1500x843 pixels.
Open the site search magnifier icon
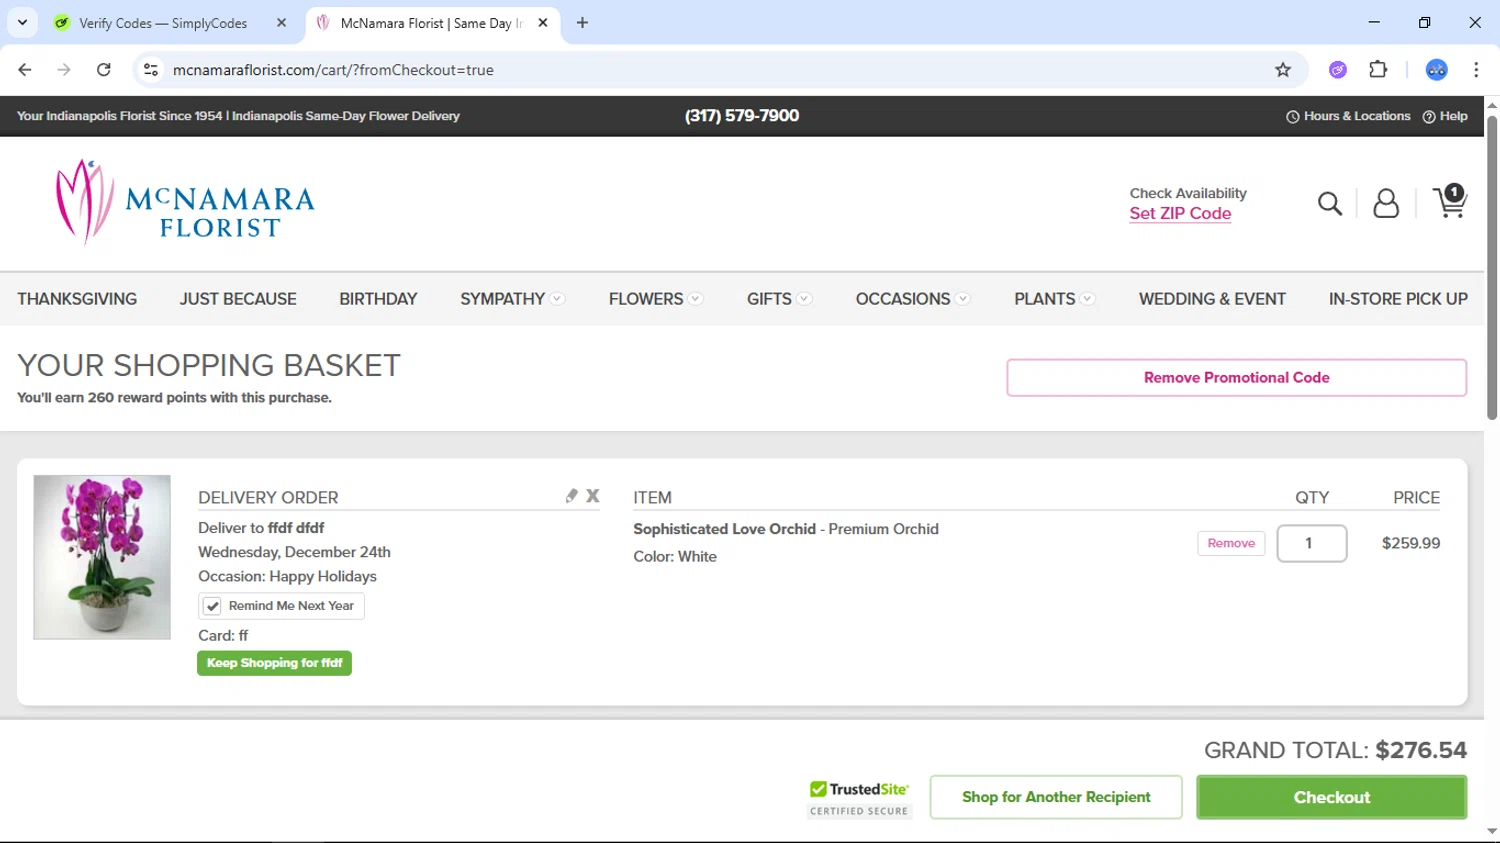coord(1329,204)
